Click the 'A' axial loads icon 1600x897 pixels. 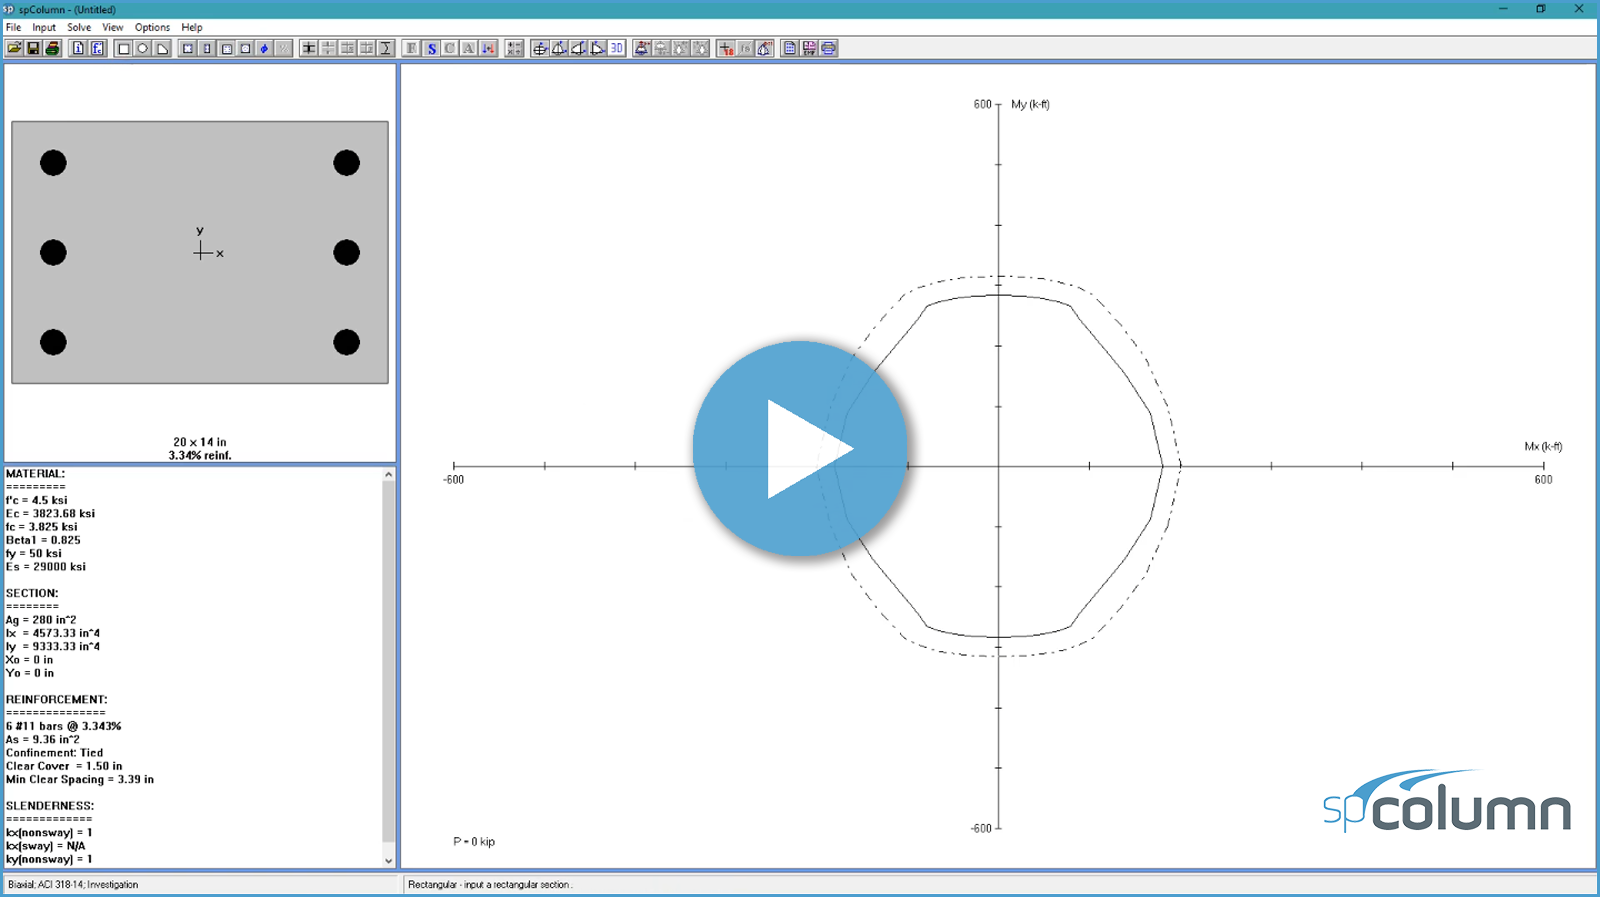[x=469, y=48]
